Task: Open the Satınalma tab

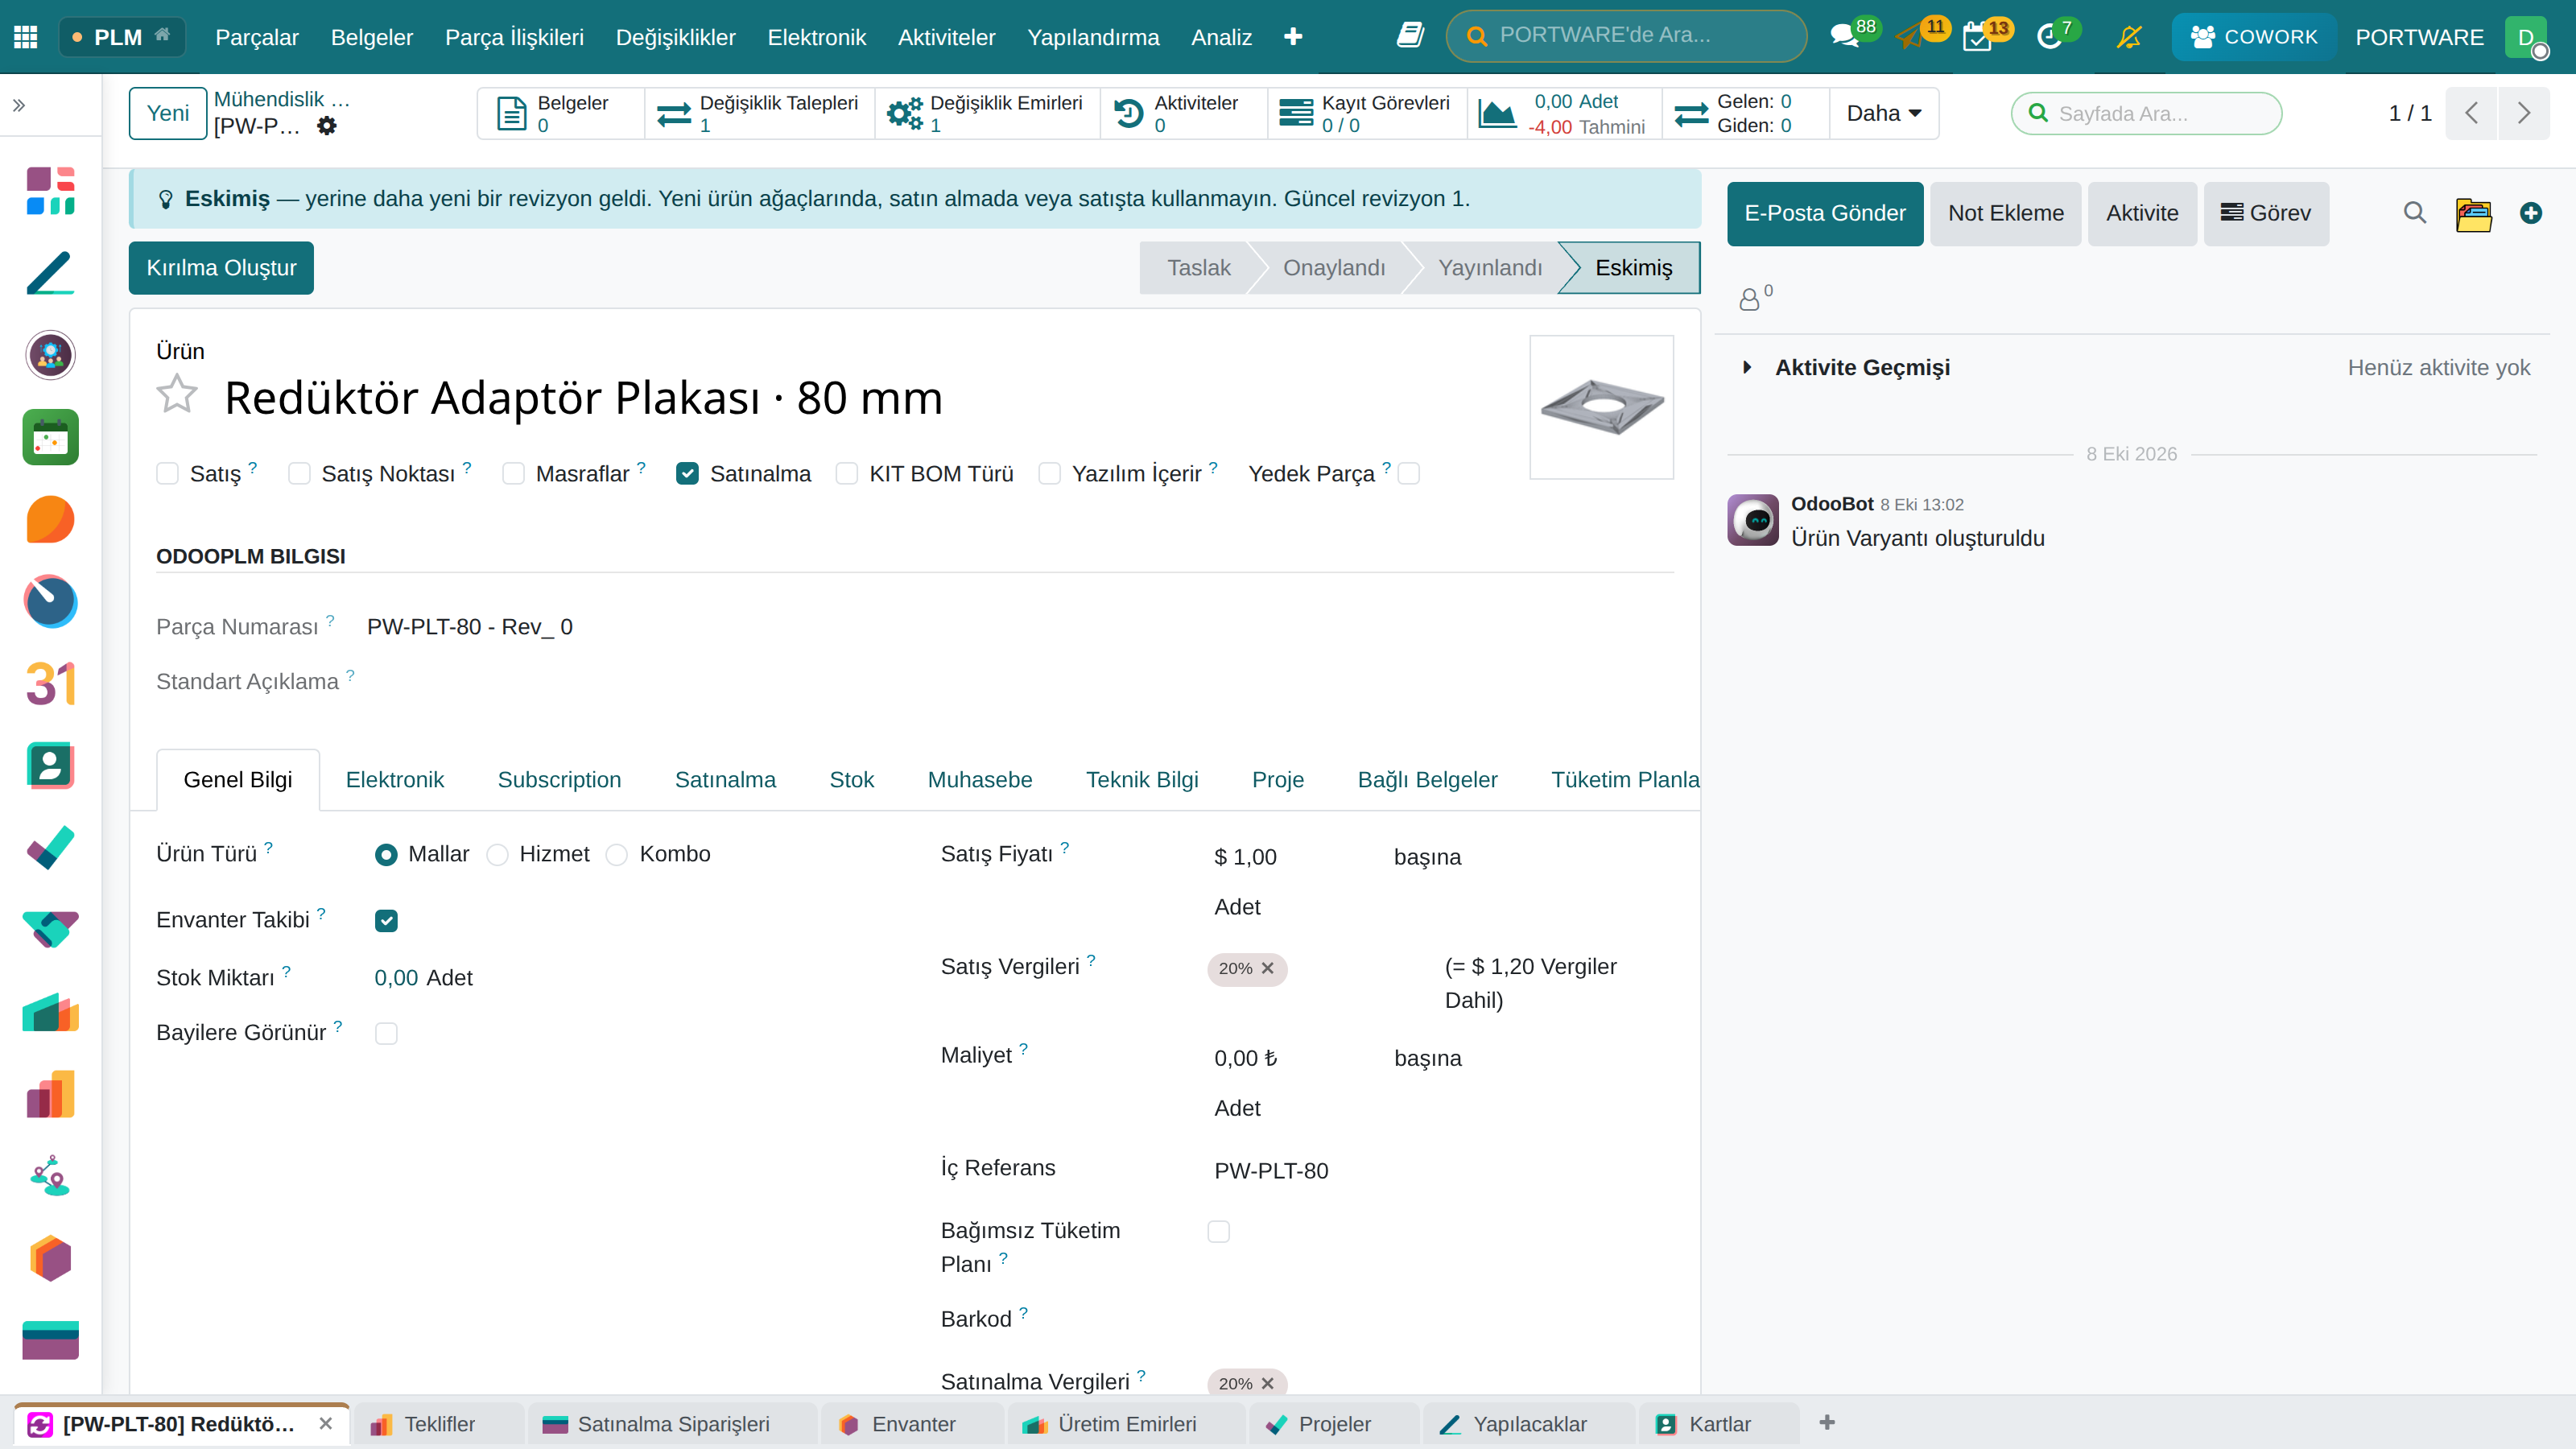Action: (725, 780)
